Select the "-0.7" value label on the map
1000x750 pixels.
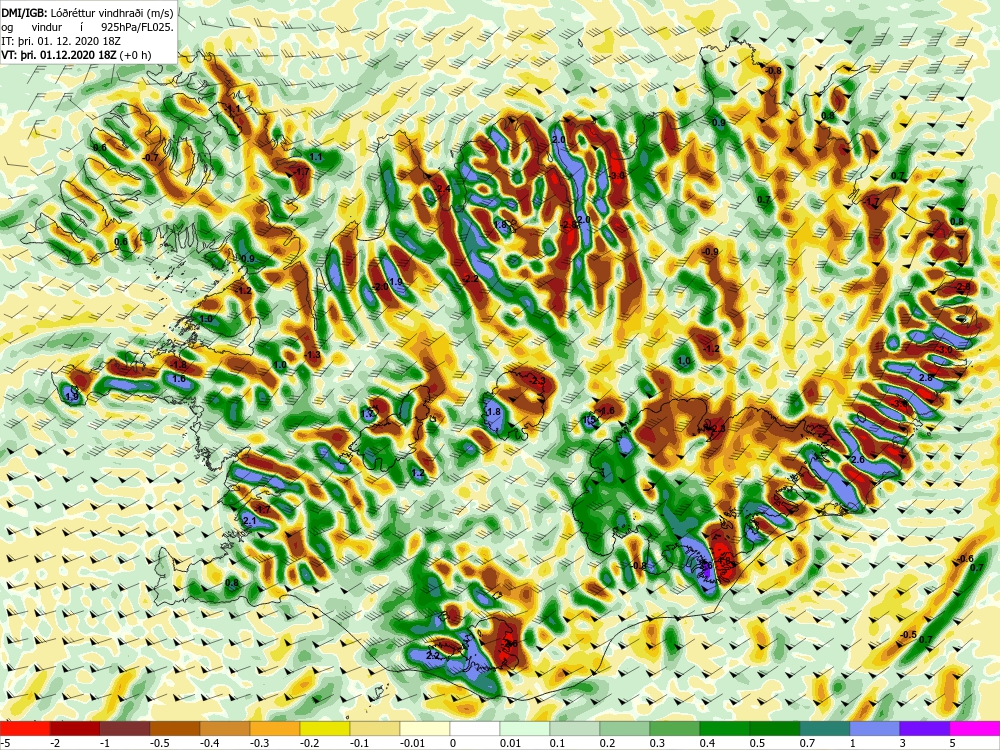click(151, 157)
